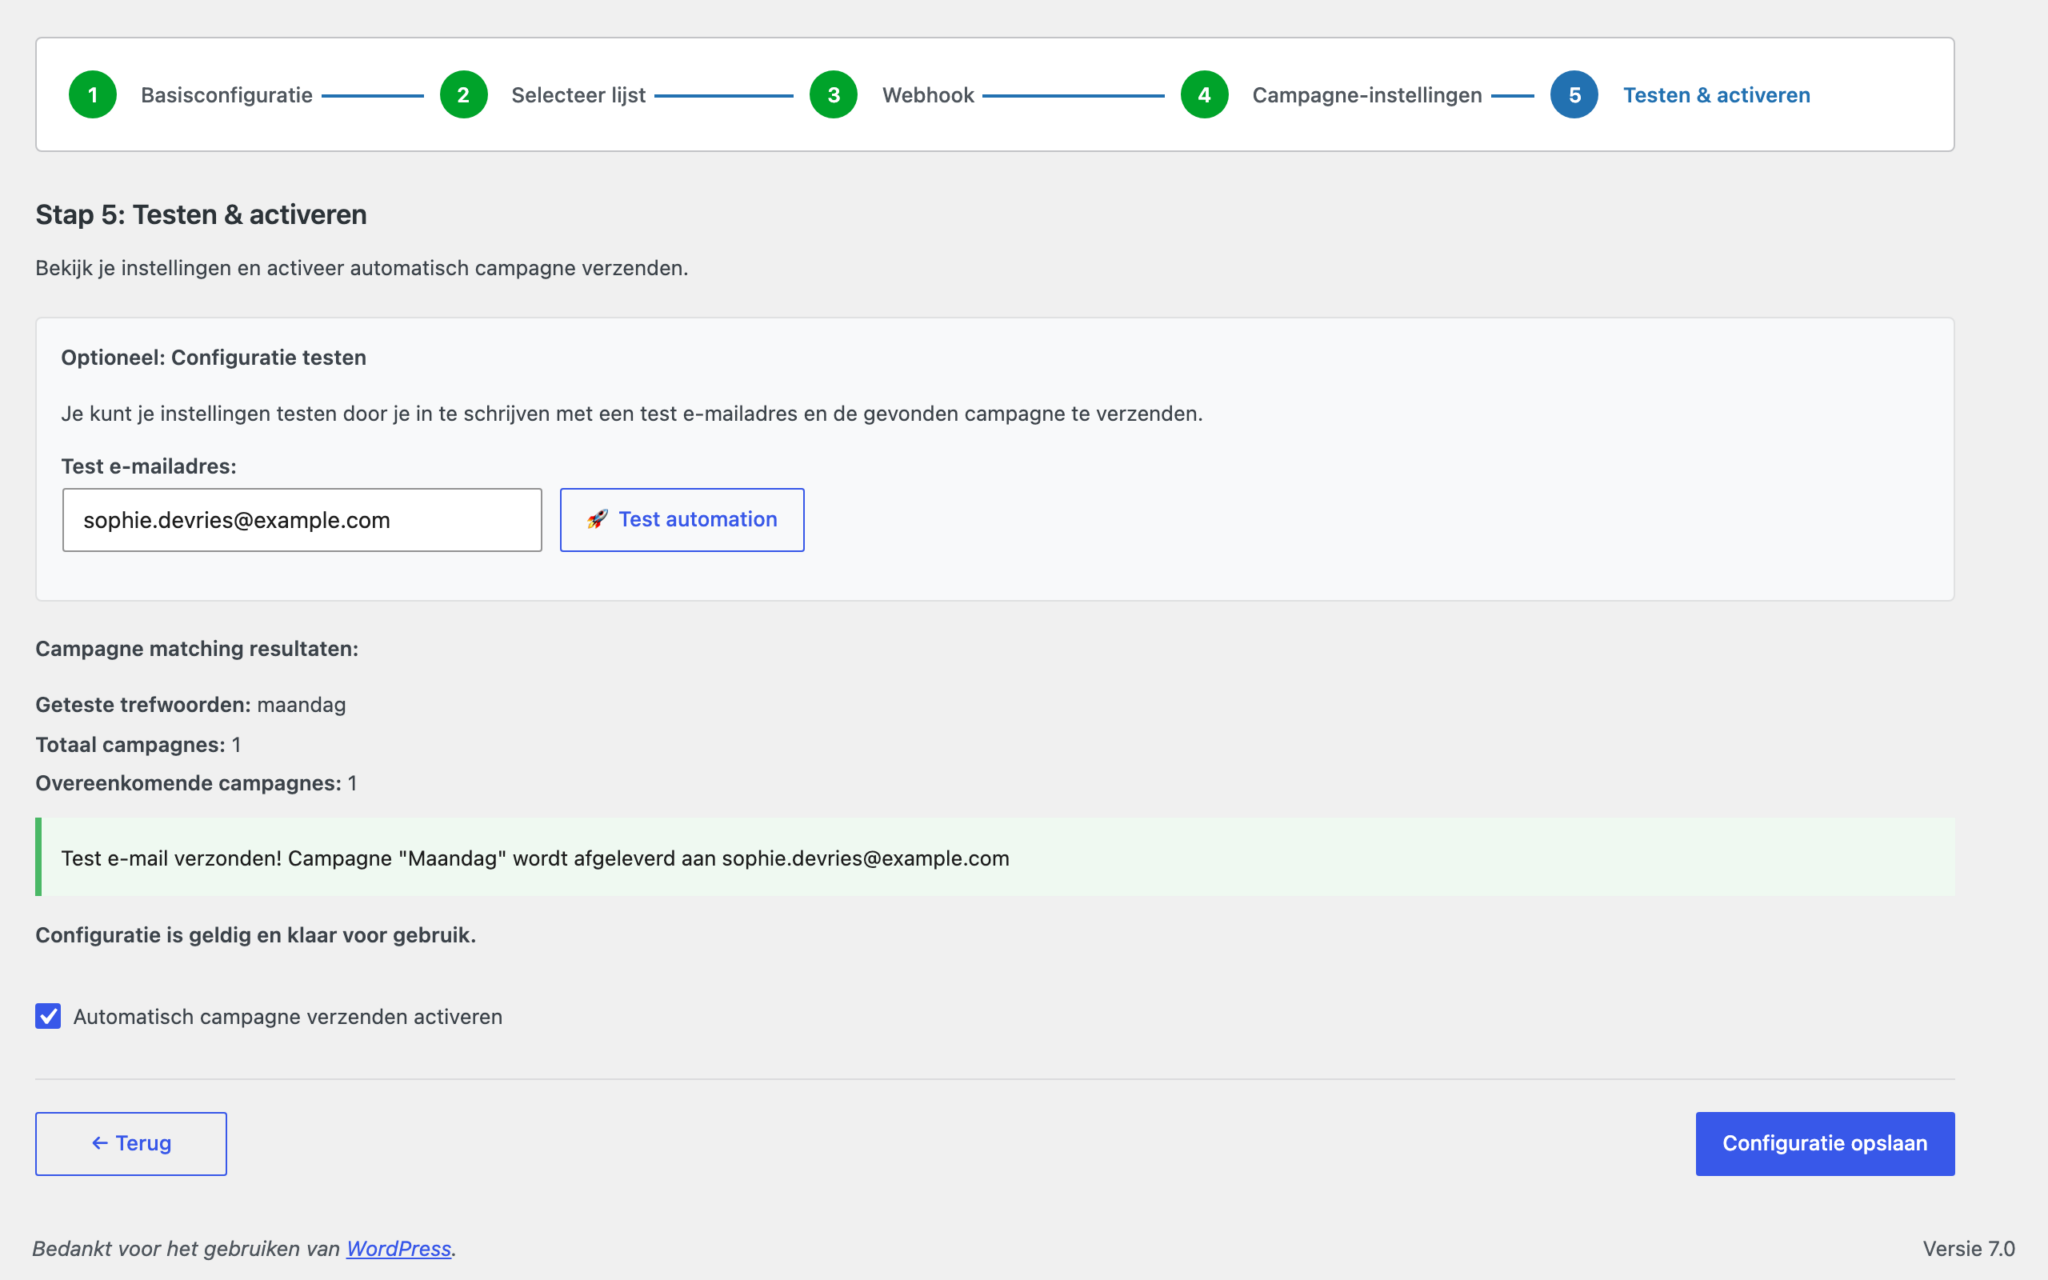Click the step 5 circle for Testen & activeren
This screenshot has width=2048, height=1280.
click(x=1574, y=95)
